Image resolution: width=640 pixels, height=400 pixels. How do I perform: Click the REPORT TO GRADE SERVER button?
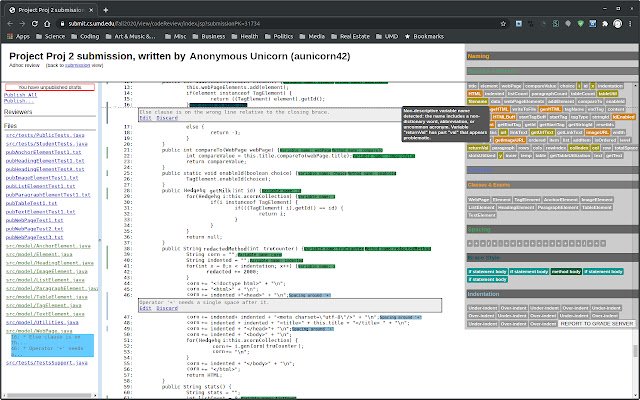click(x=596, y=324)
